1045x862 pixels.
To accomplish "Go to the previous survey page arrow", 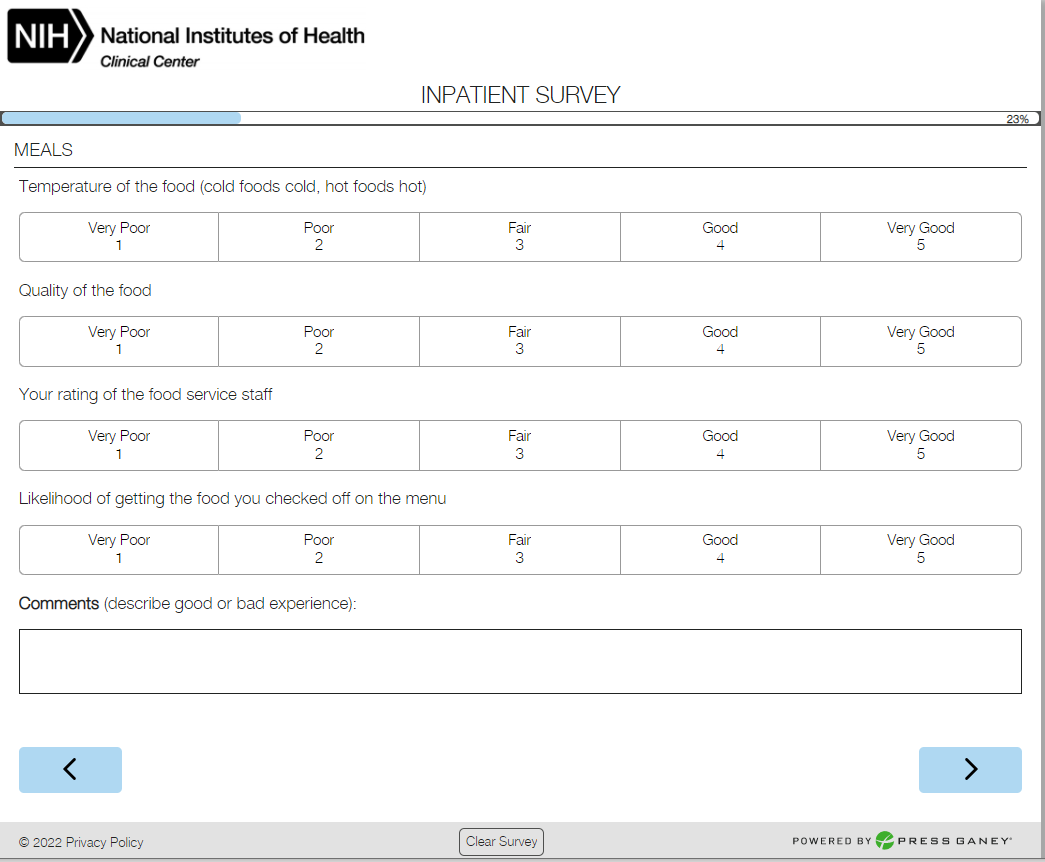I will click(70, 769).
